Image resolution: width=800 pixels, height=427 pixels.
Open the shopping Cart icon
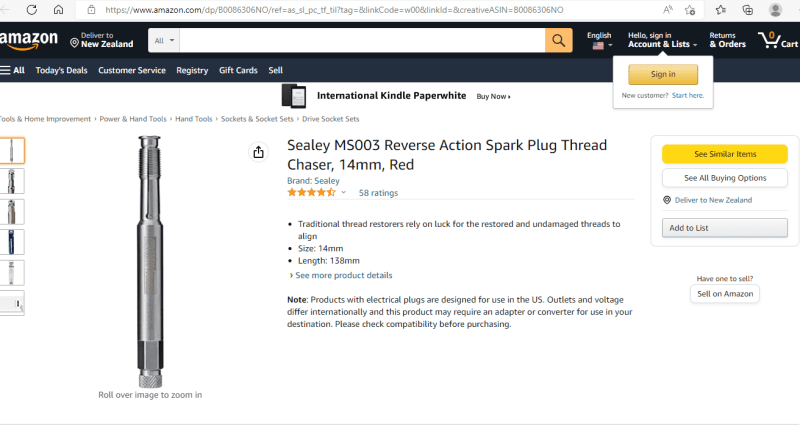(x=777, y=41)
